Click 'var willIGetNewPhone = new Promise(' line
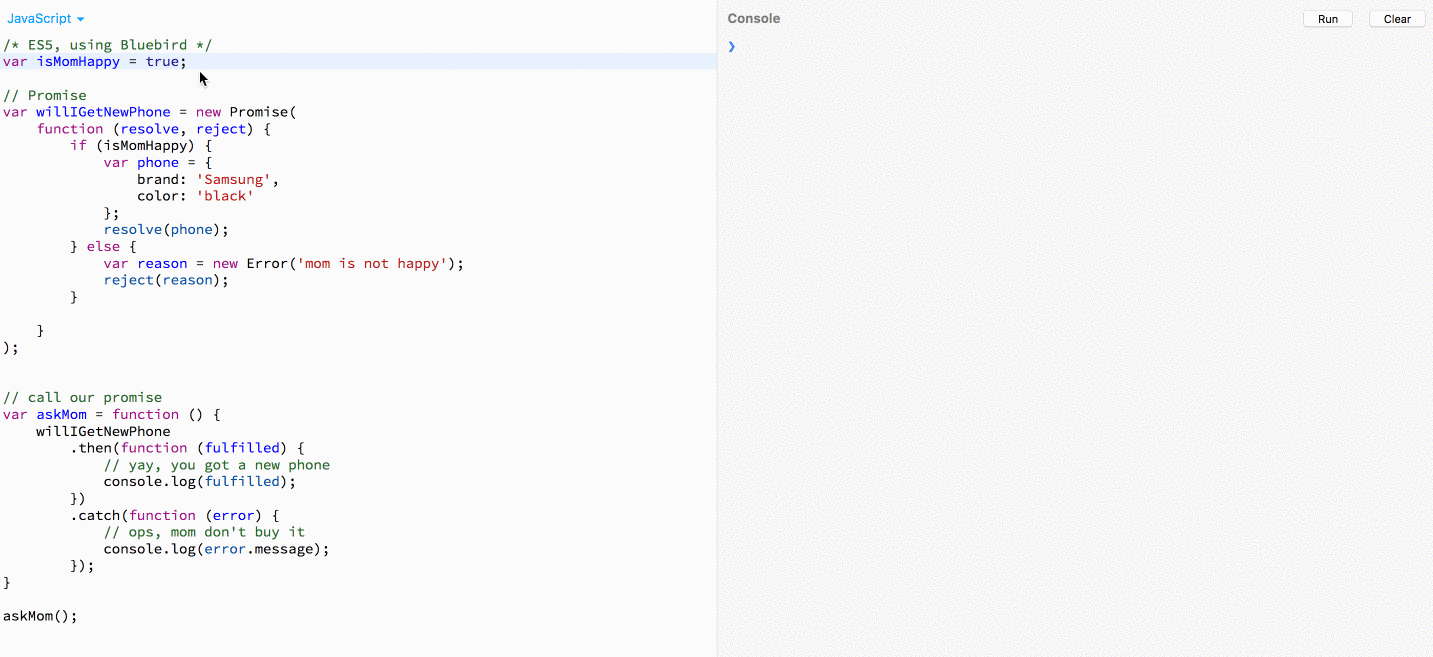The height and width of the screenshot is (657, 1433). tap(150, 112)
